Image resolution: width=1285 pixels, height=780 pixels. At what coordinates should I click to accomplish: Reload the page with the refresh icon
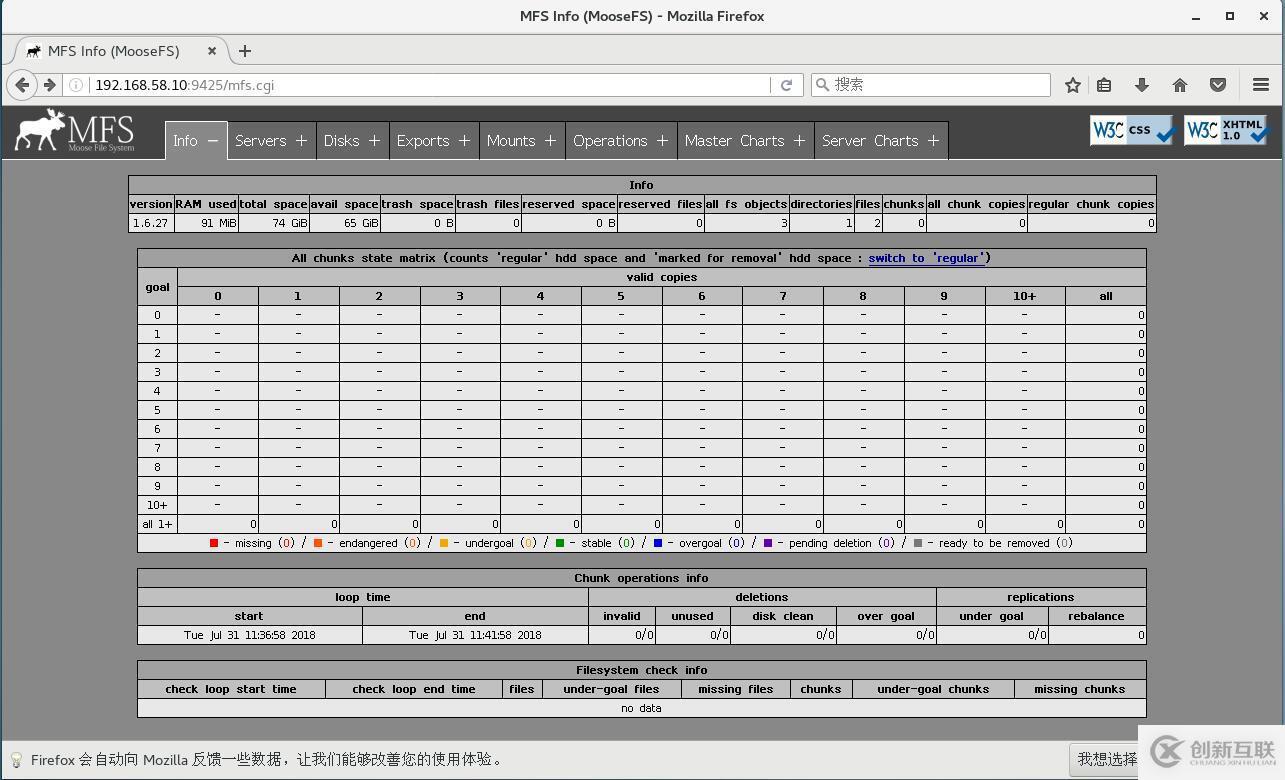tap(786, 85)
